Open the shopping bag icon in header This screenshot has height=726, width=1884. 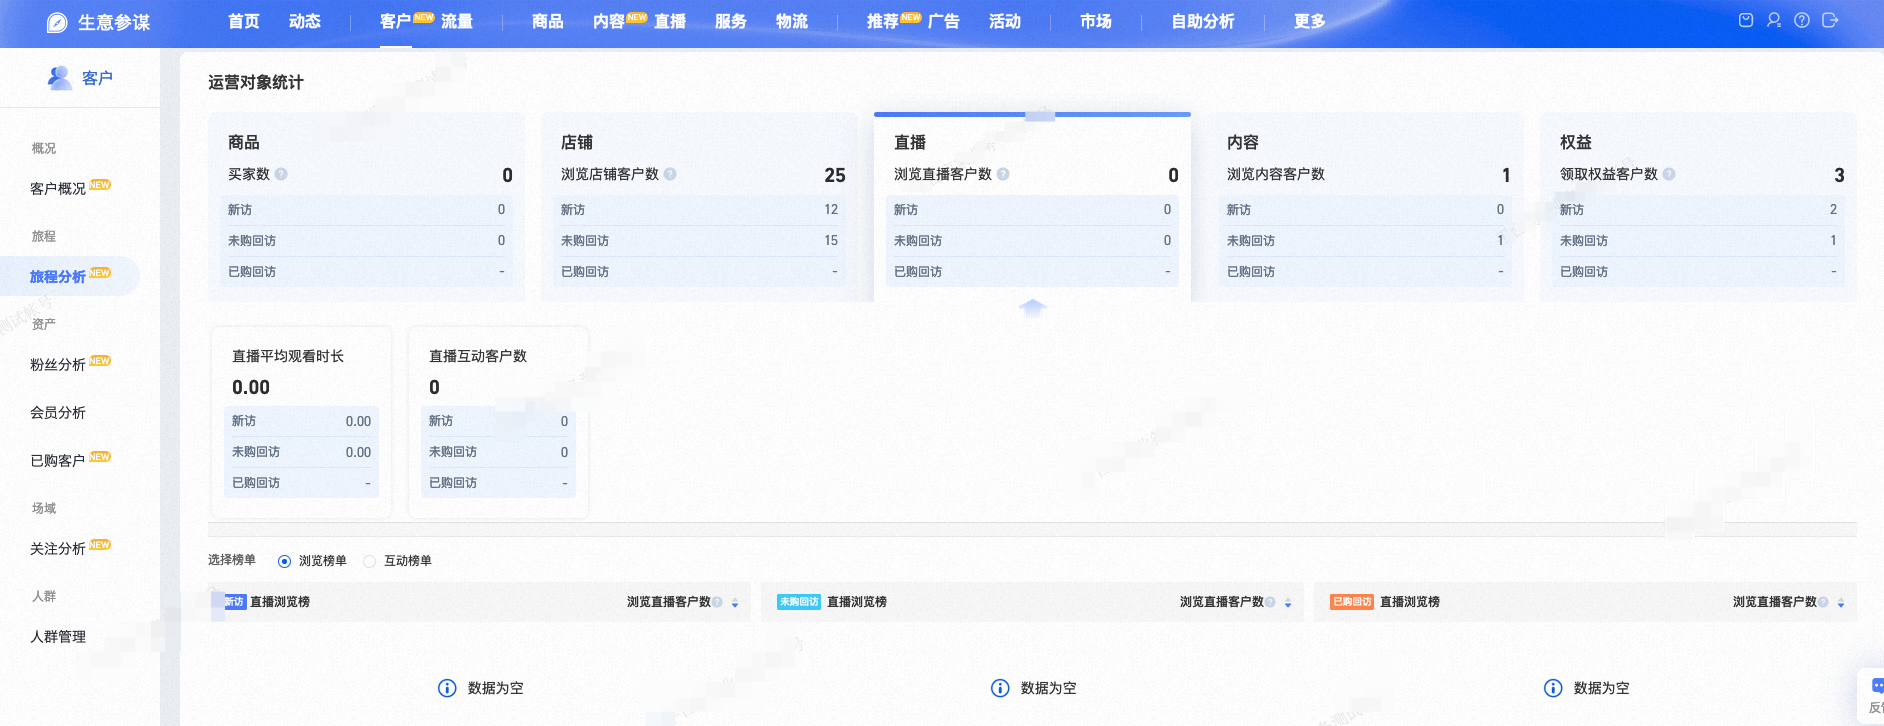click(x=1746, y=20)
